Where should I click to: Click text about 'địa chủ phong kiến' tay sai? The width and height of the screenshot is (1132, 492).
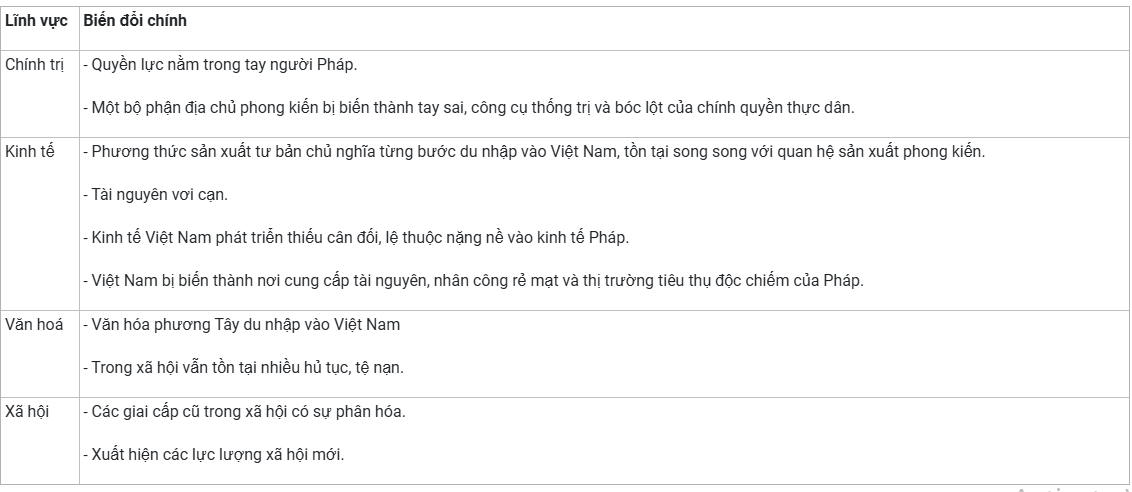(x=469, y=108)
